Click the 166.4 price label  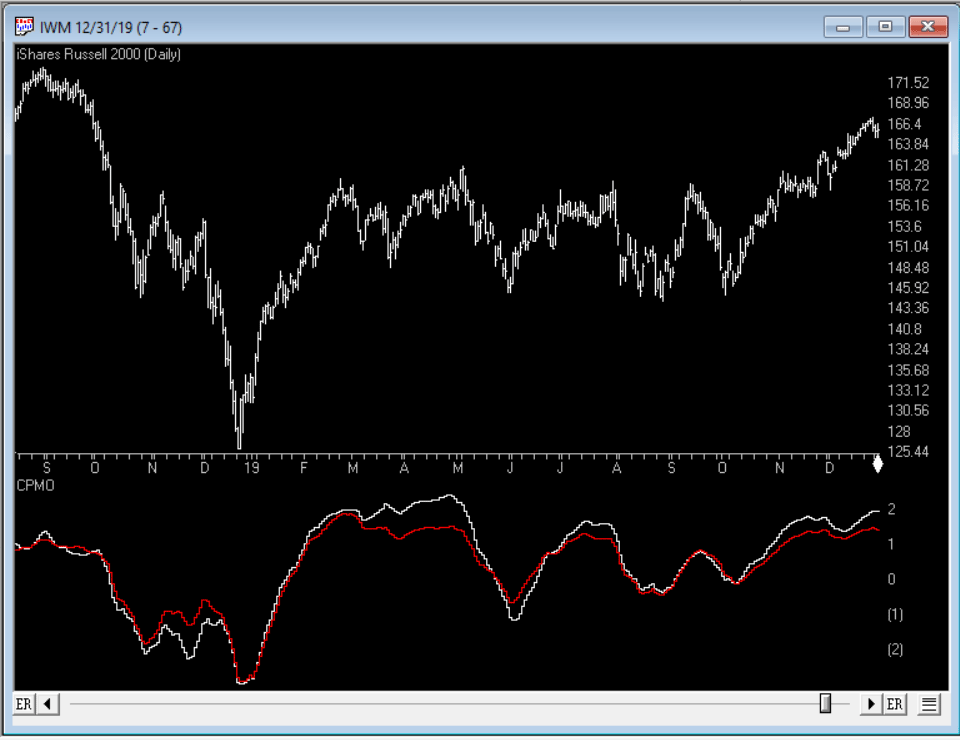coord(904,124)
